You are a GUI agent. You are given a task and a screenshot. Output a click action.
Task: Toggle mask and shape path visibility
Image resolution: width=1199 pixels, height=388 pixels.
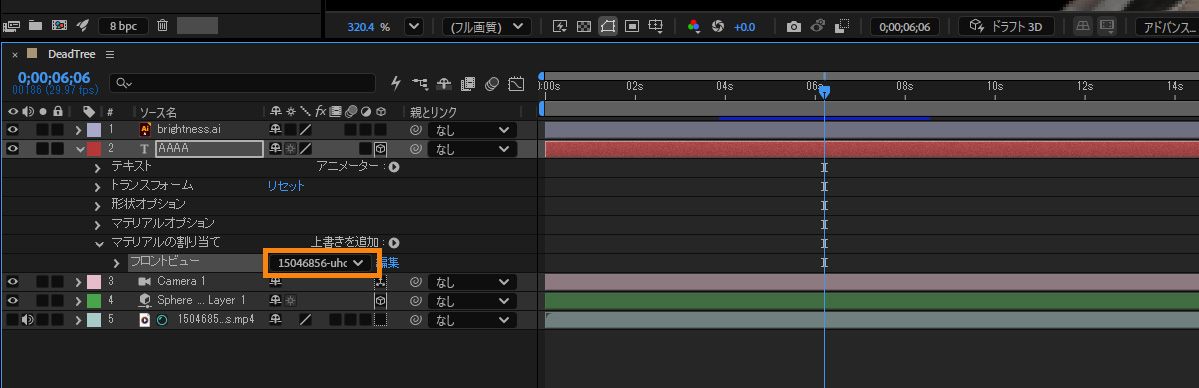point(608,26)
